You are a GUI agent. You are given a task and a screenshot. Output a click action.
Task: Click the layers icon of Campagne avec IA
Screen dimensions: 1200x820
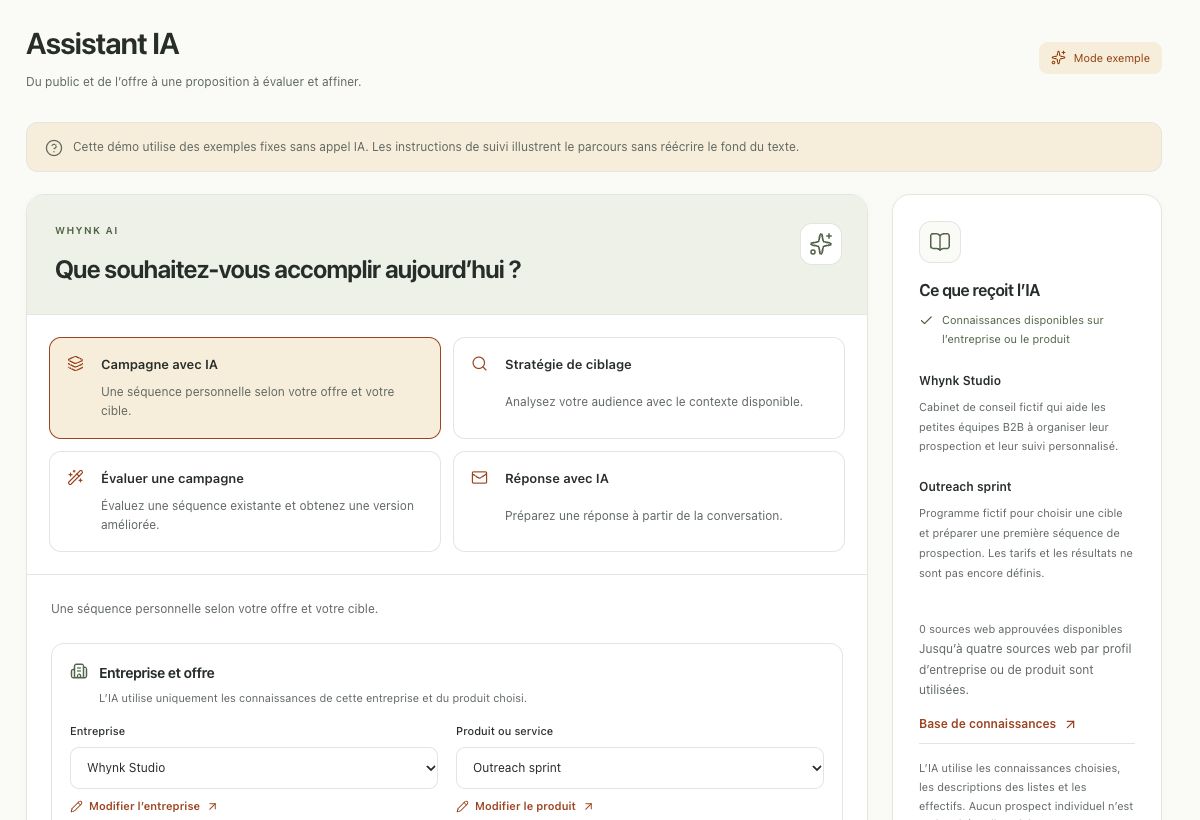pos(76,364)
